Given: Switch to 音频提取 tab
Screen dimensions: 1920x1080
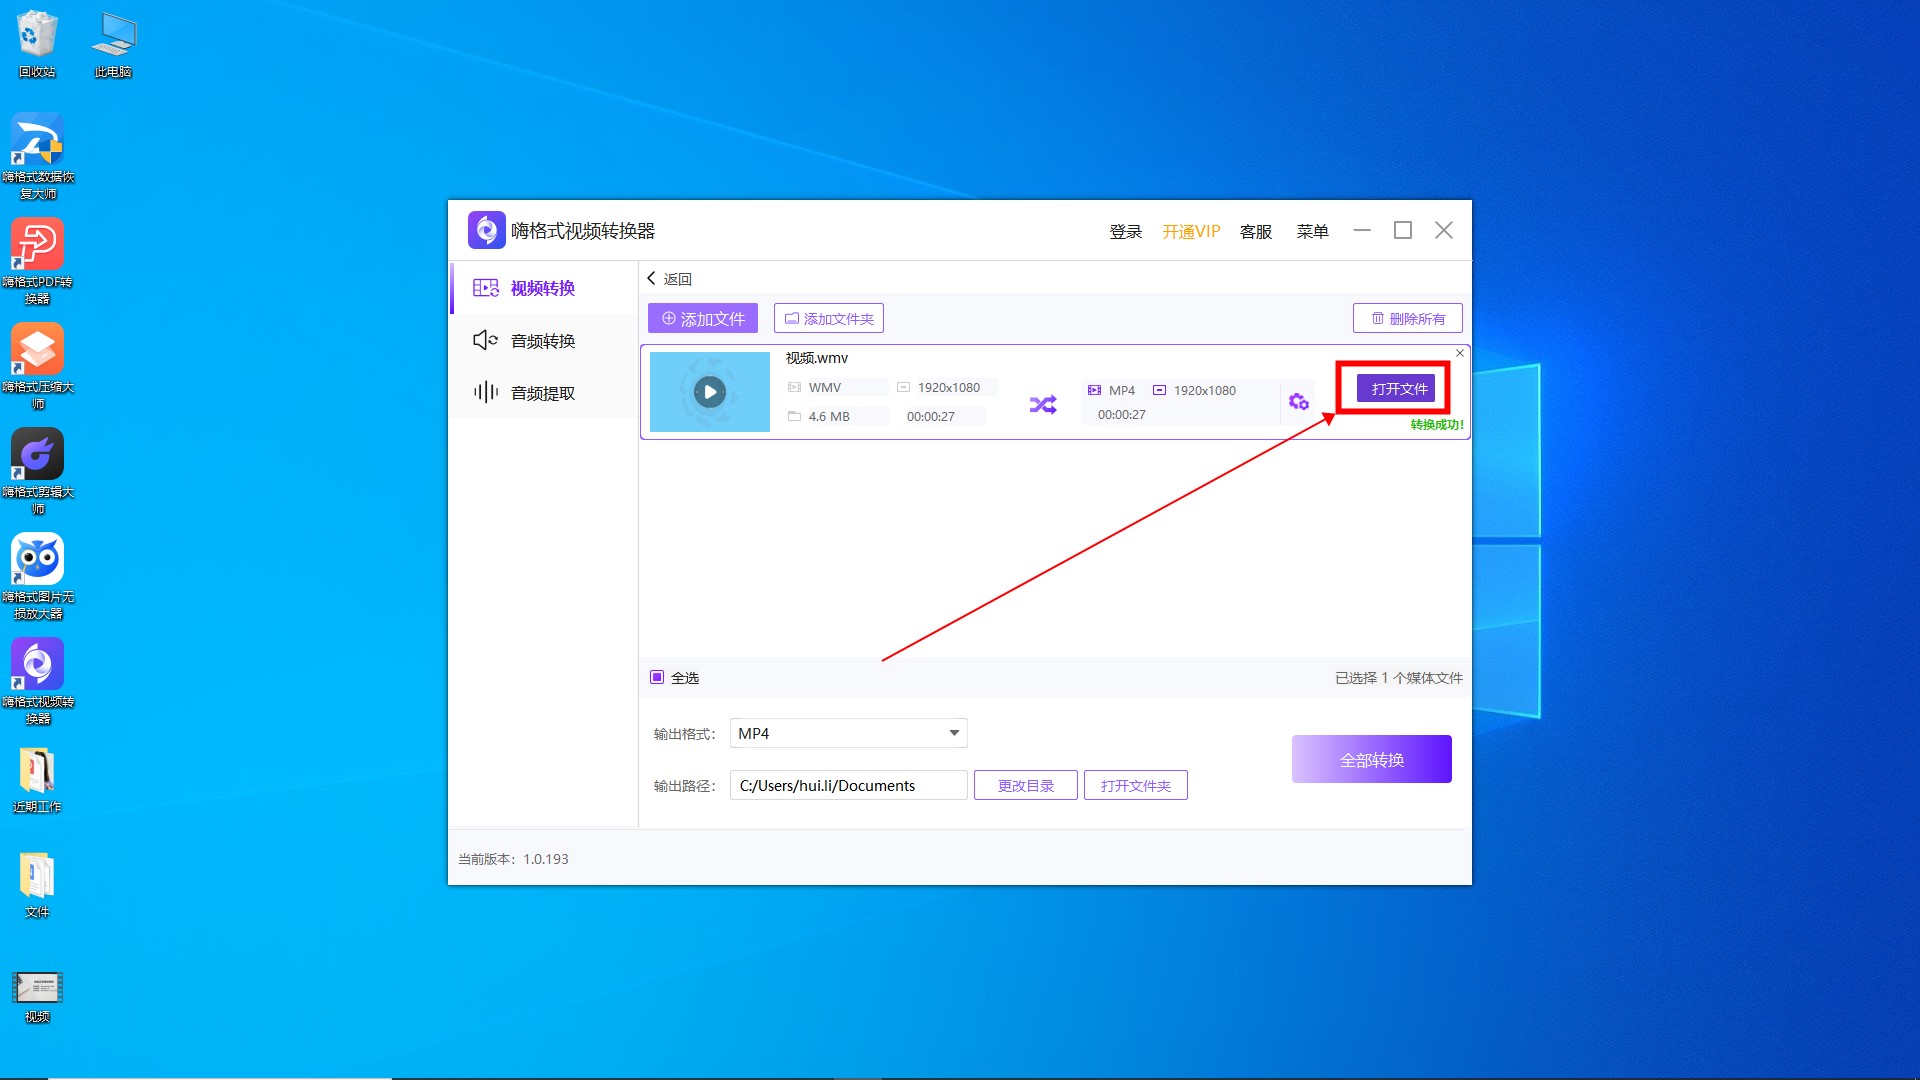Looking at the screenshot, I should pyautogui.click(x=543, y=393).
